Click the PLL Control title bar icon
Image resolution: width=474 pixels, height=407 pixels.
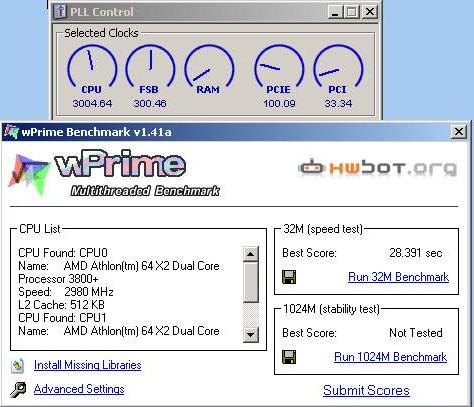60,12
